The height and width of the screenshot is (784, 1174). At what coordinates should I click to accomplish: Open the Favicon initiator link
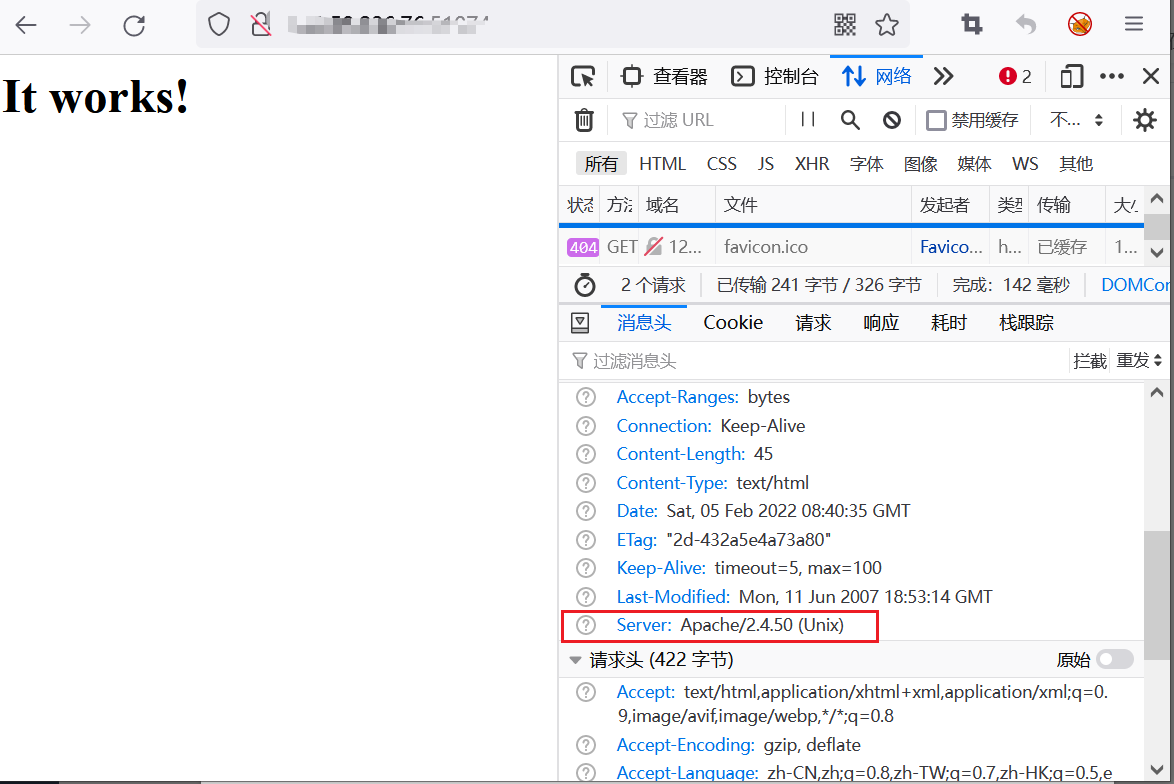point(950,245)
